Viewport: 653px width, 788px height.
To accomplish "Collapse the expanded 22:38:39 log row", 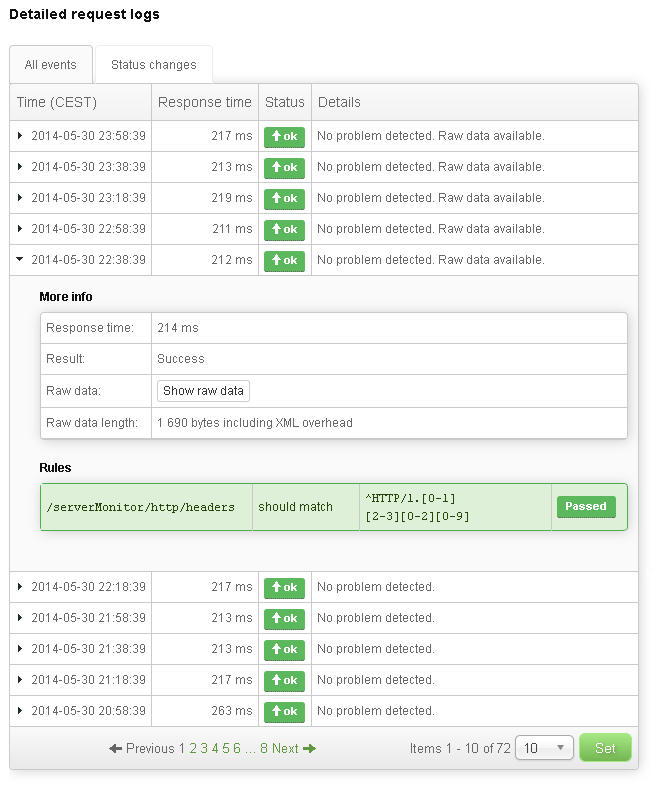I will pyautogui.click(x=21, y=260).
